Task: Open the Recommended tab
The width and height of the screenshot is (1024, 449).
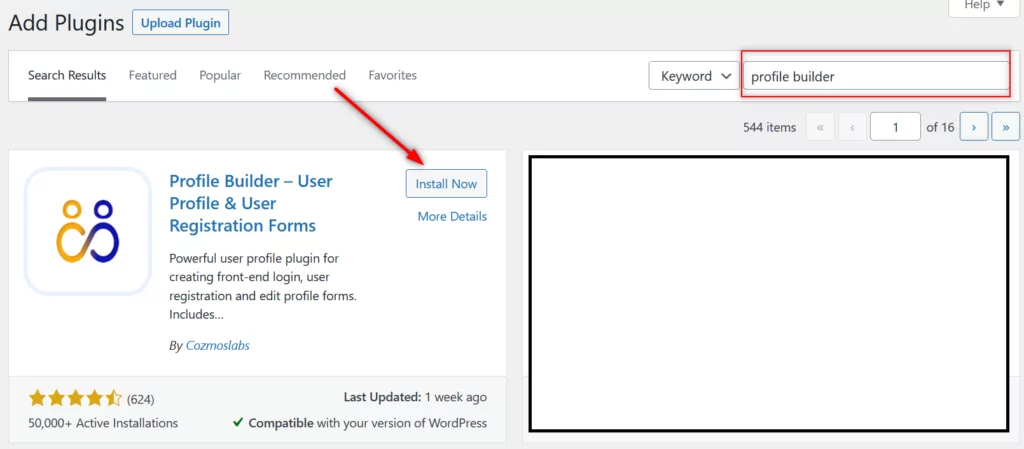Action: pos(304,76)
